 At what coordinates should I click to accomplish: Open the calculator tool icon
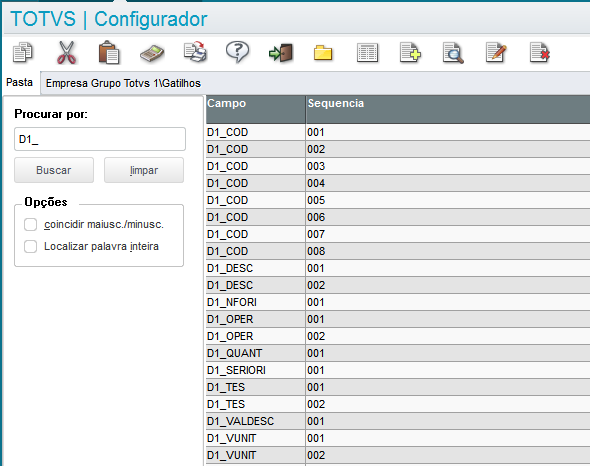coord(152,53)
